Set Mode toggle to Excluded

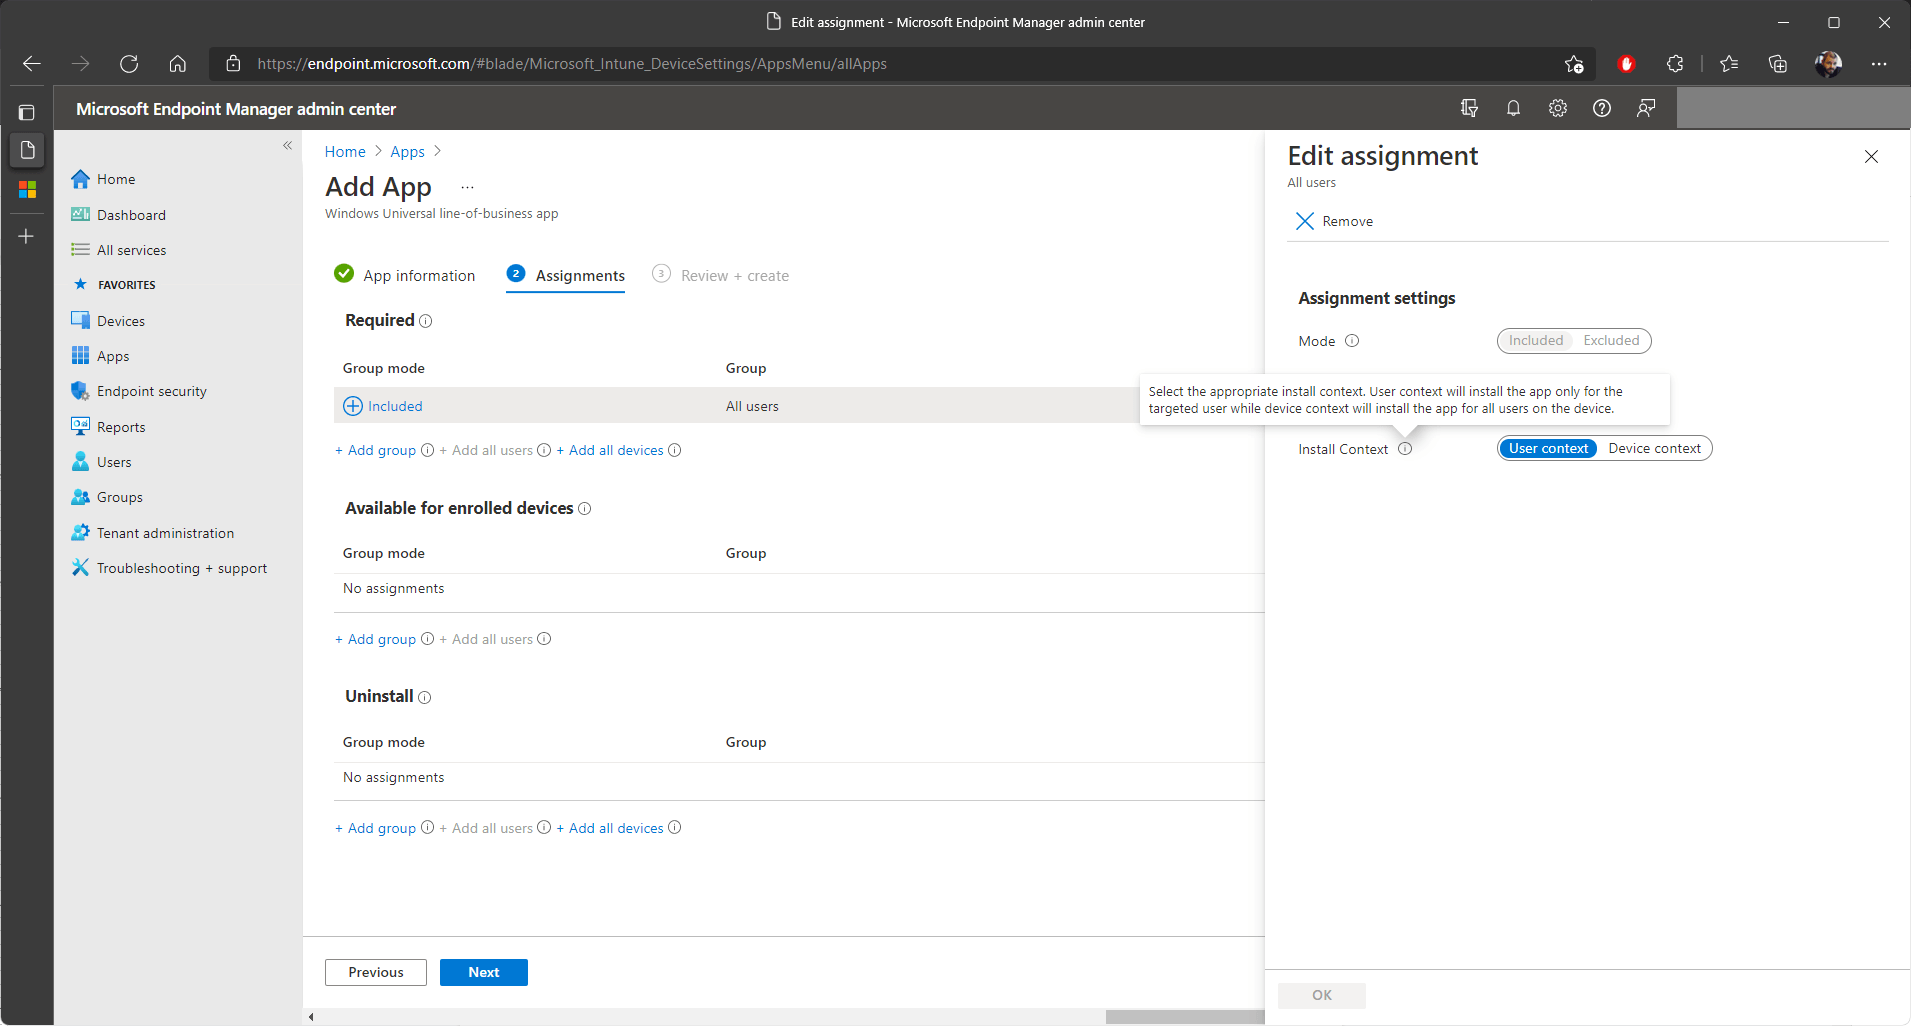pos(1611,341)
